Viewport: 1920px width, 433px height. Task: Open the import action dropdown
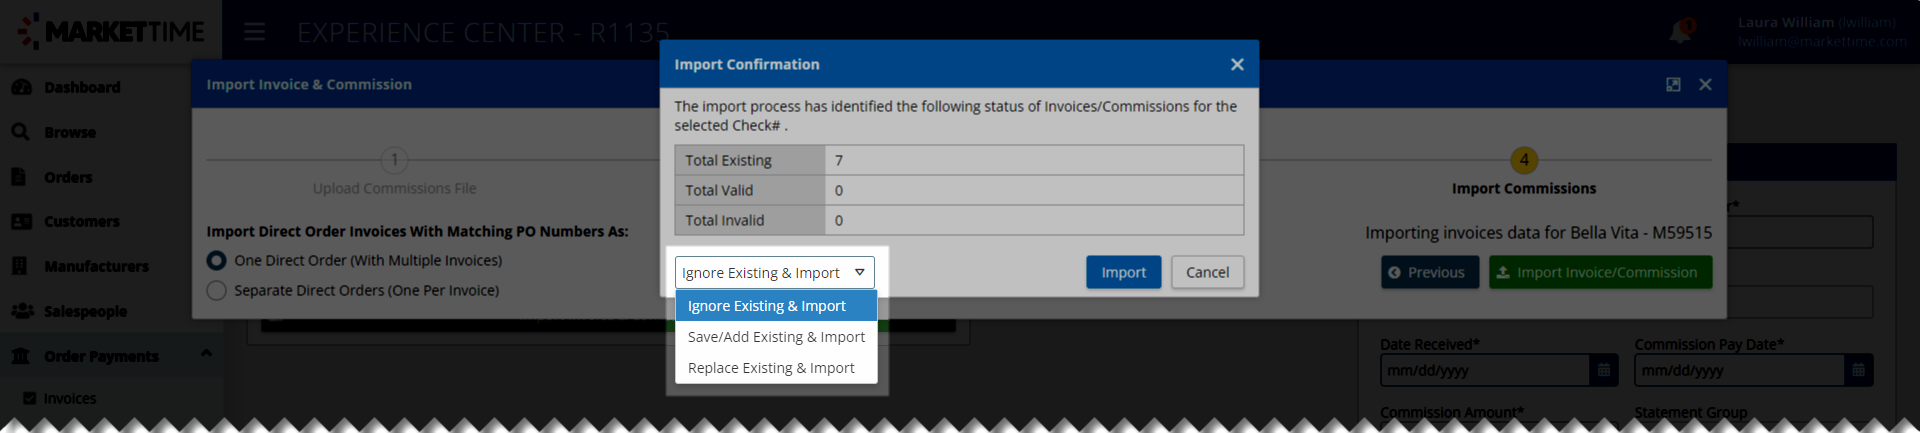click(774, 273)
